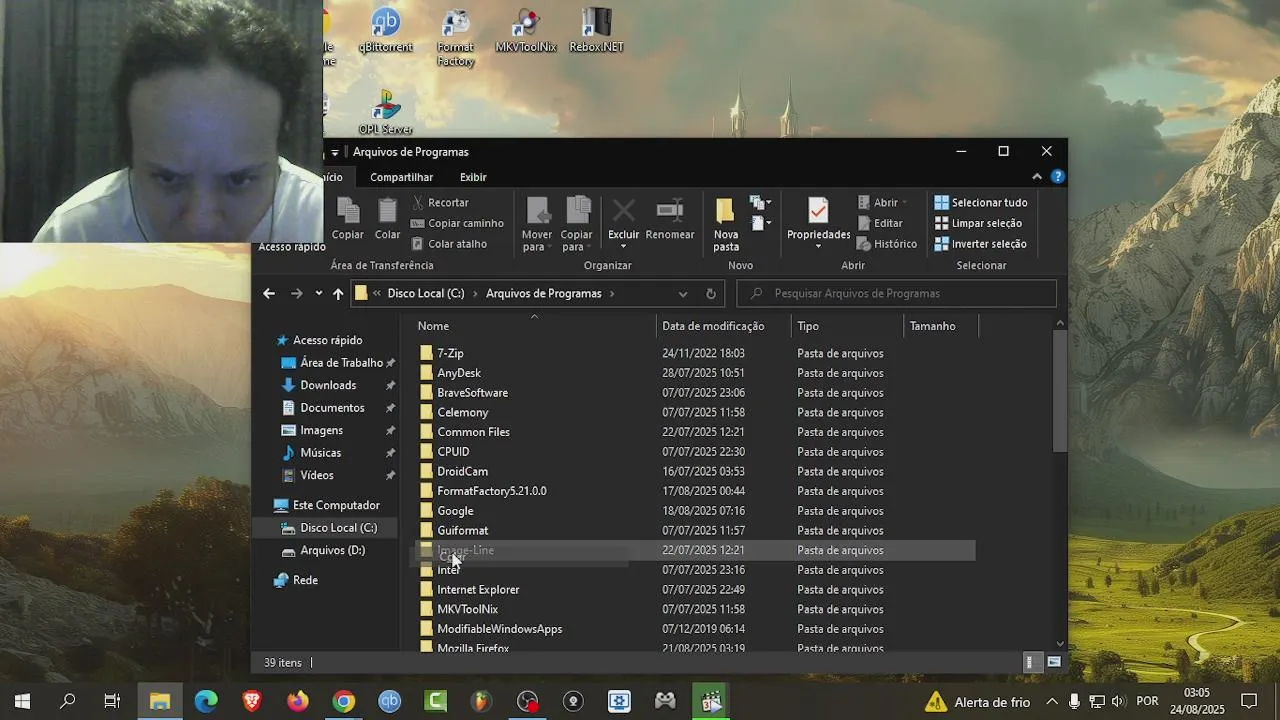Click the Colar clipboard icon

pos(387,219)
